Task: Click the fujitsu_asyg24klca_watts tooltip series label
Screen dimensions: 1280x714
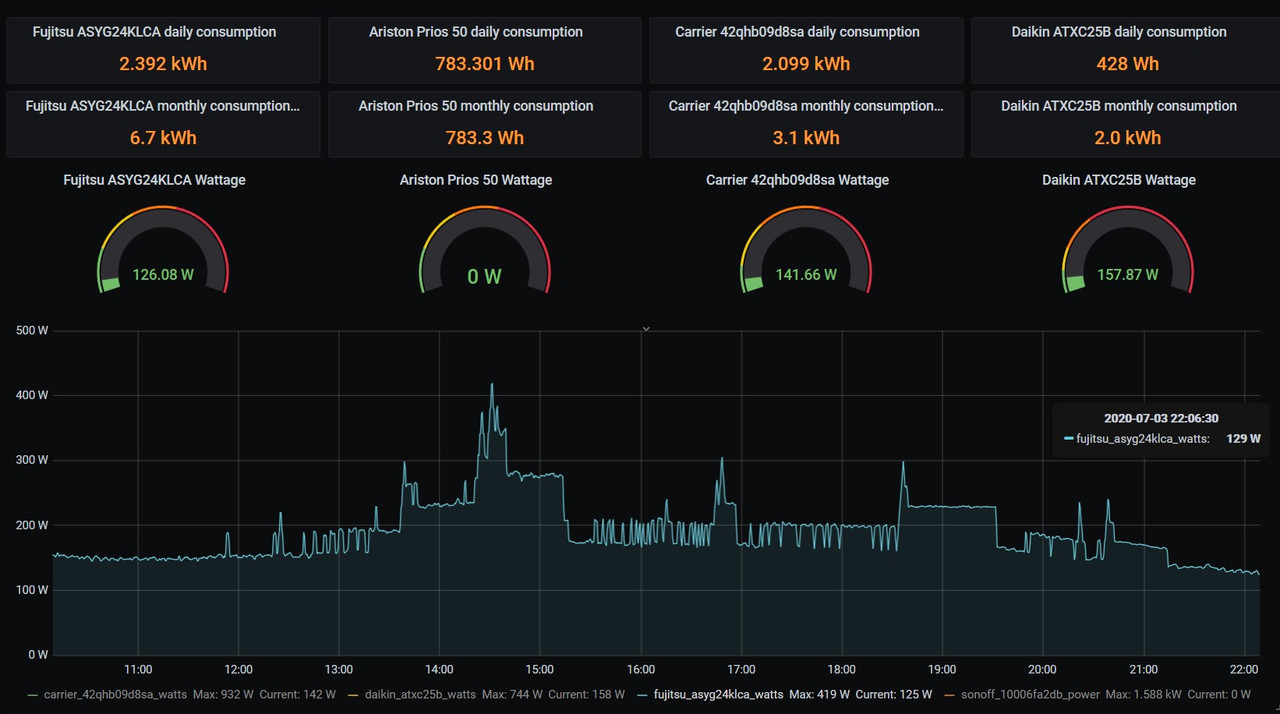Action: tap(1143, 438)
